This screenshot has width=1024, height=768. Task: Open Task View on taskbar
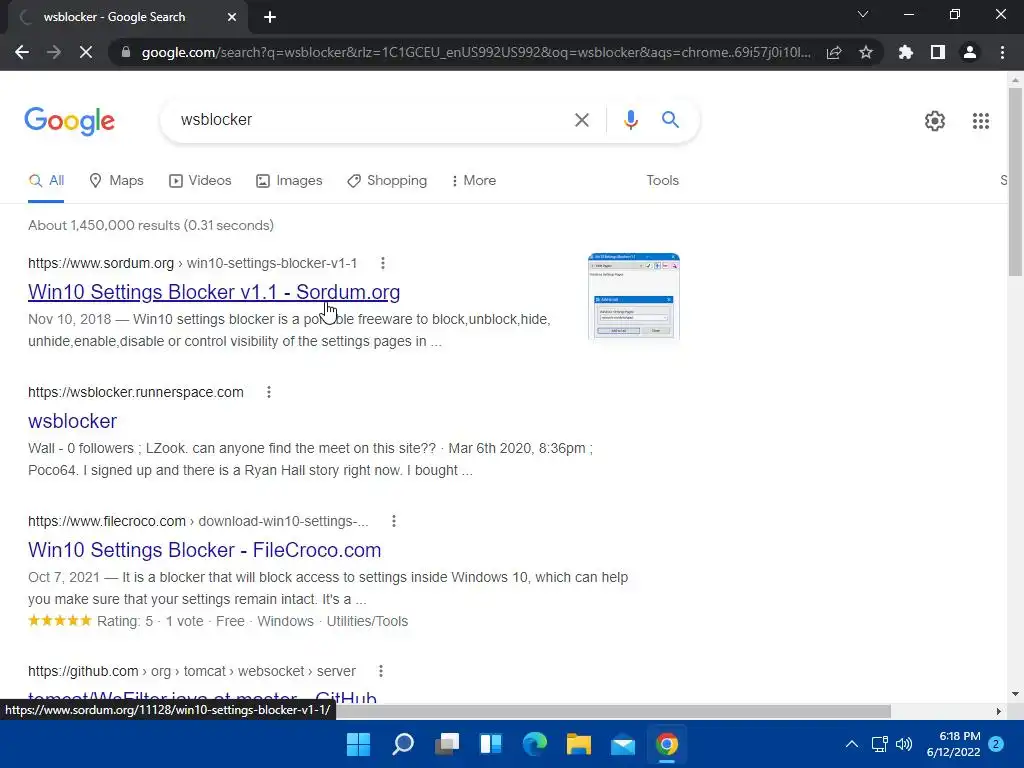[447, 744]
